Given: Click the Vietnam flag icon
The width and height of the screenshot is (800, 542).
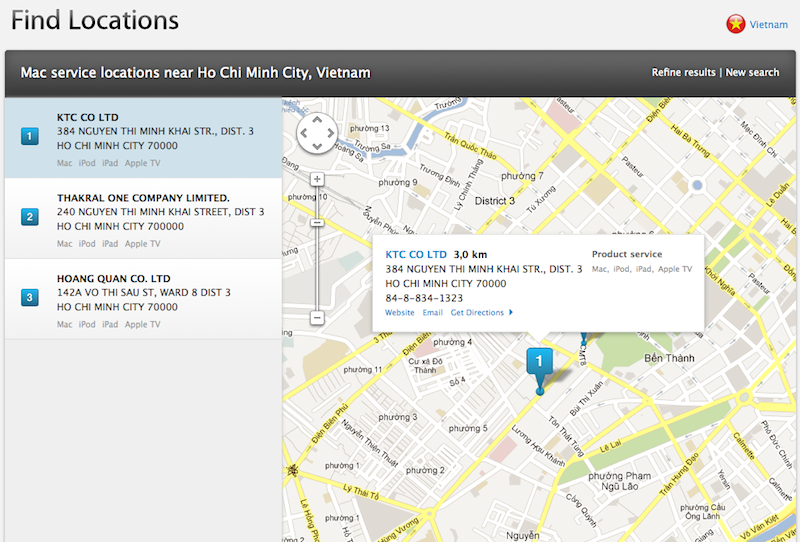Looking at the screenshot, I should [x=736, y=24].
